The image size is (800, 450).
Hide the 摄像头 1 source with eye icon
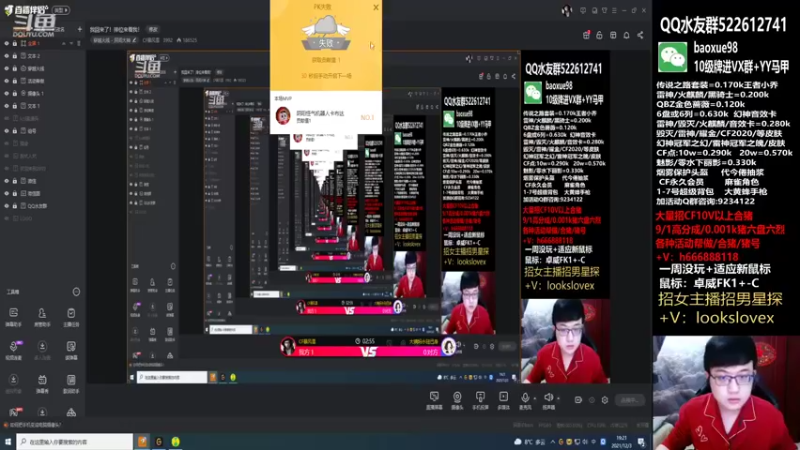click(x=7, y=93)
